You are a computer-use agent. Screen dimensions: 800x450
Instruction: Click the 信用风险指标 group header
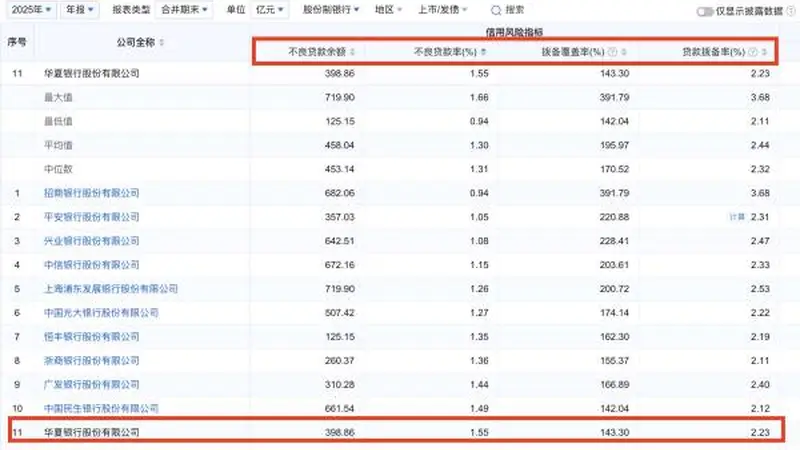tap(514, 32)
